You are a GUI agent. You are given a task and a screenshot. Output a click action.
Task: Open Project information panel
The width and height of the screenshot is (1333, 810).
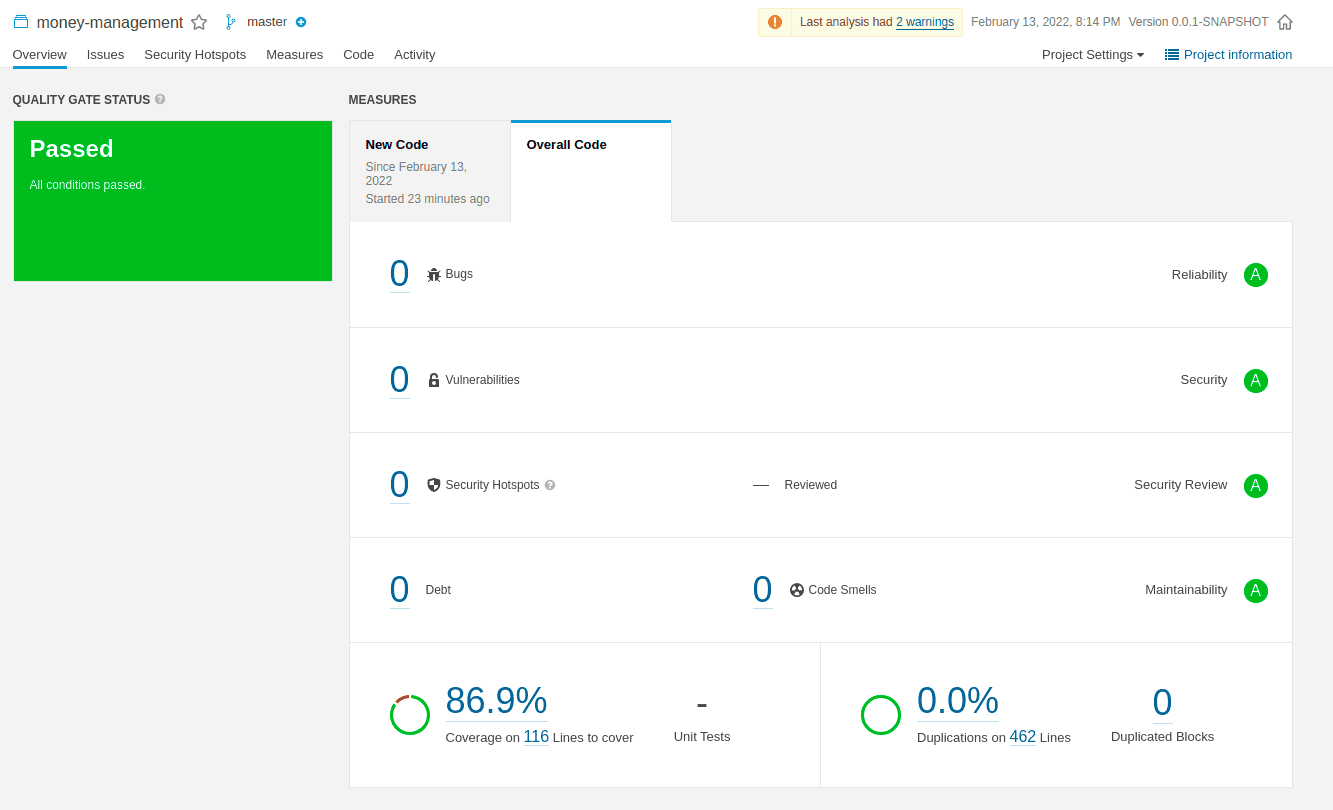(x=1228, y=55)
